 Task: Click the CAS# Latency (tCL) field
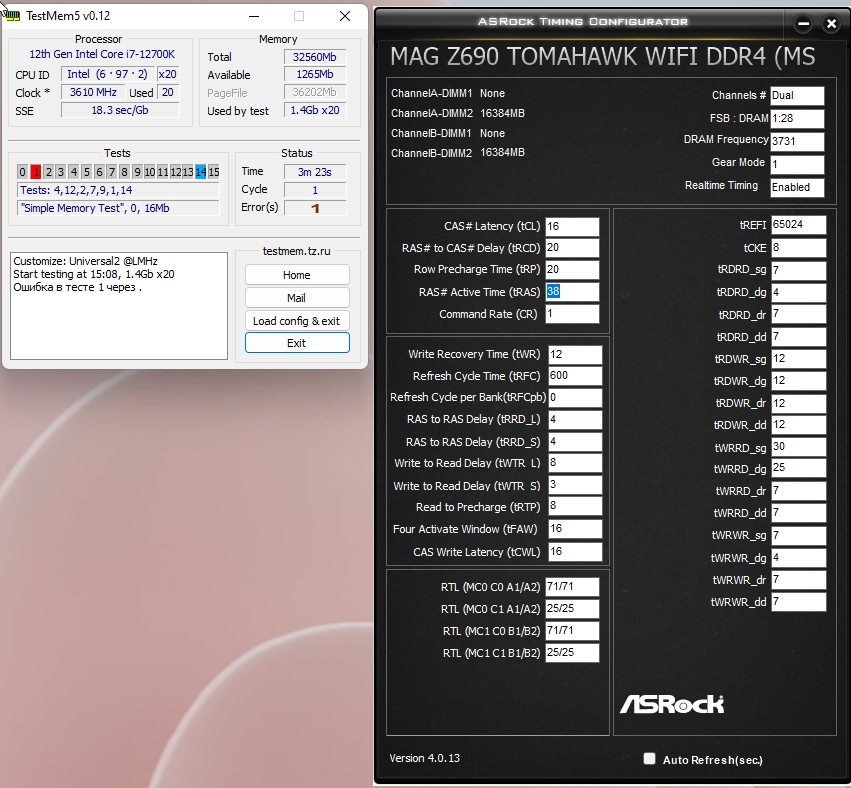pos(572,226)
